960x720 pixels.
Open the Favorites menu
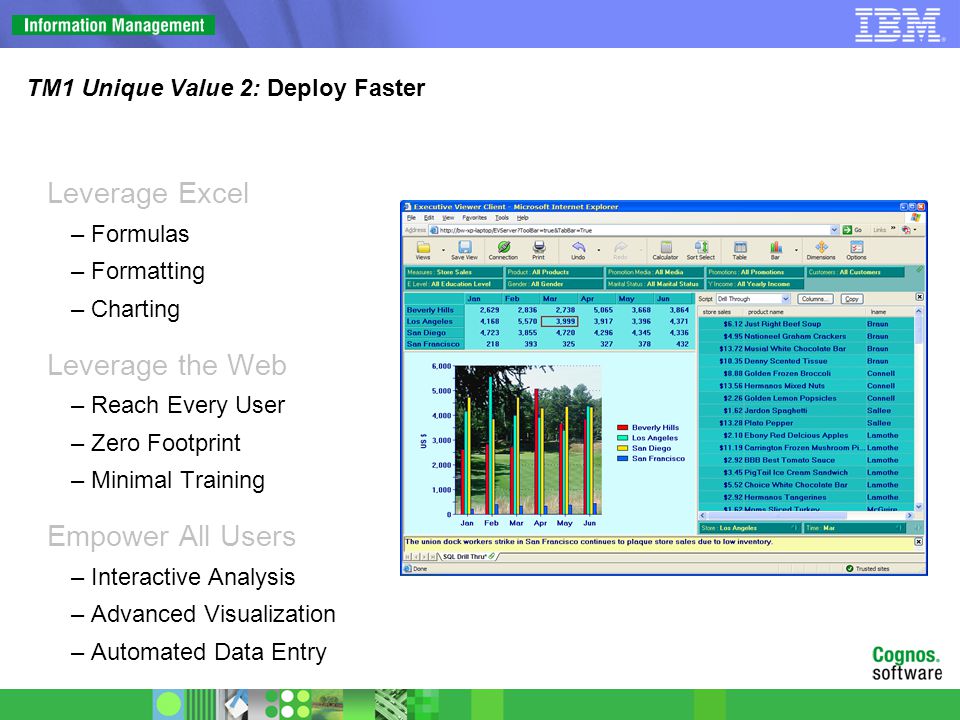[x=474, y=218]
